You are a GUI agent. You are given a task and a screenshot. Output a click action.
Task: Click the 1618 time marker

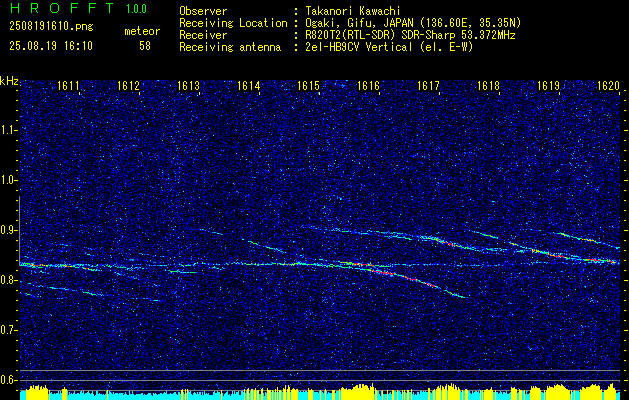(x=489, y=86)
